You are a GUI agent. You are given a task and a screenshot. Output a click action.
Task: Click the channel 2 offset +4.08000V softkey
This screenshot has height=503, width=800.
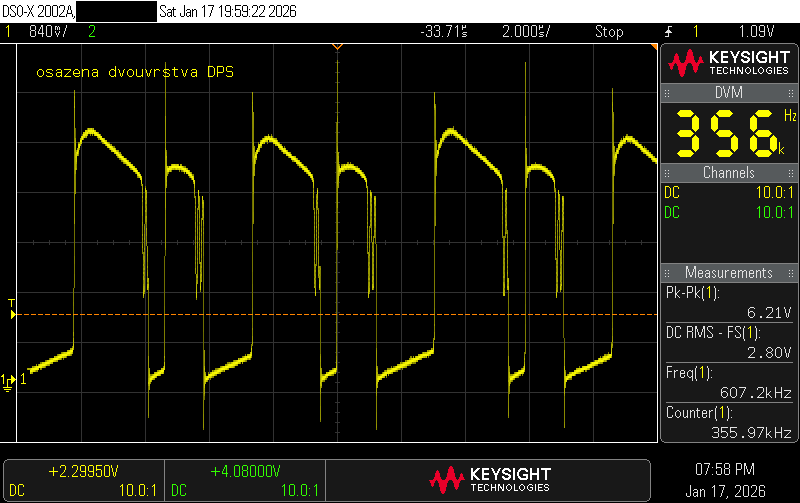tap(244, 480)
